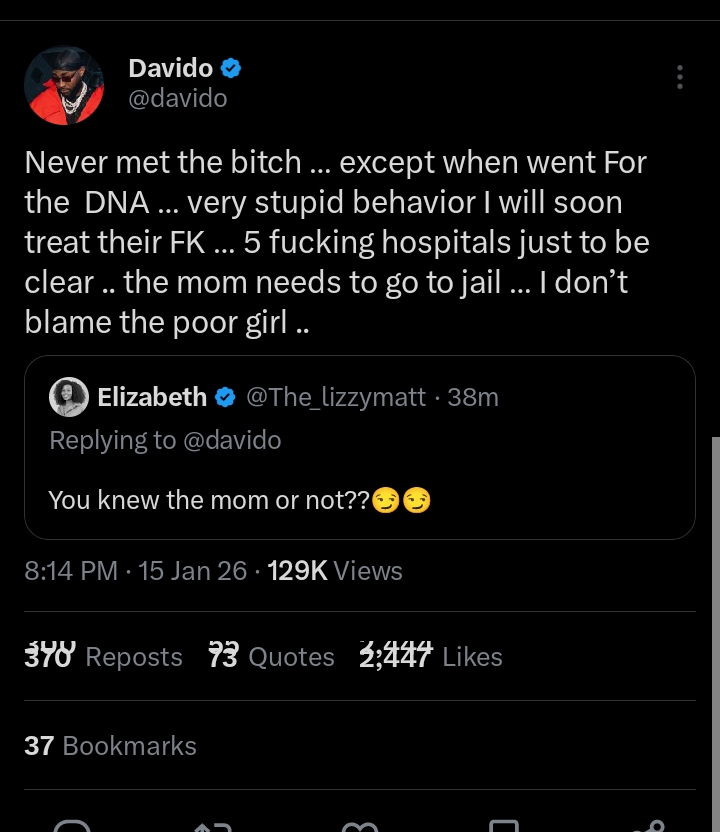Open the 73 Quotes list
The image size is (720, 832).
click(x=272, y=656)
